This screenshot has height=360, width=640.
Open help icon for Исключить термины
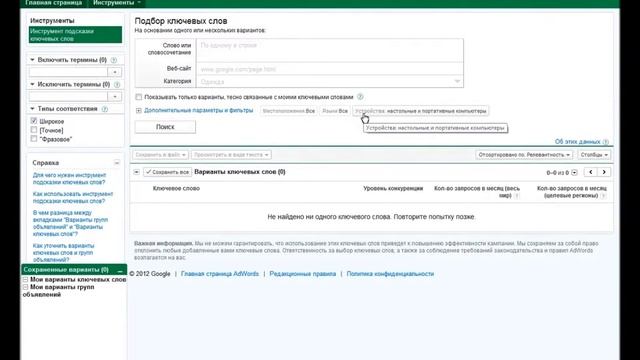(117, 84)
